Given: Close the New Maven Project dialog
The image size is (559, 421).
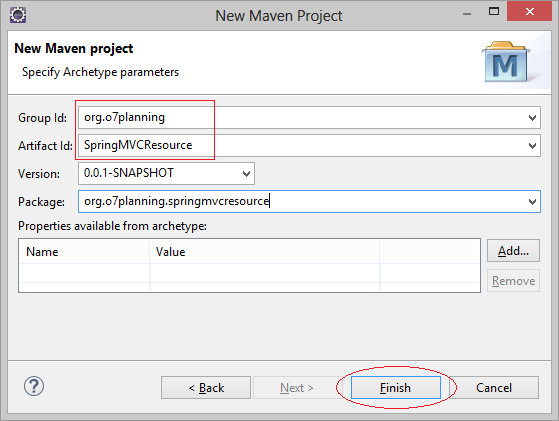Looking at the screenshot, I should 529,11.
